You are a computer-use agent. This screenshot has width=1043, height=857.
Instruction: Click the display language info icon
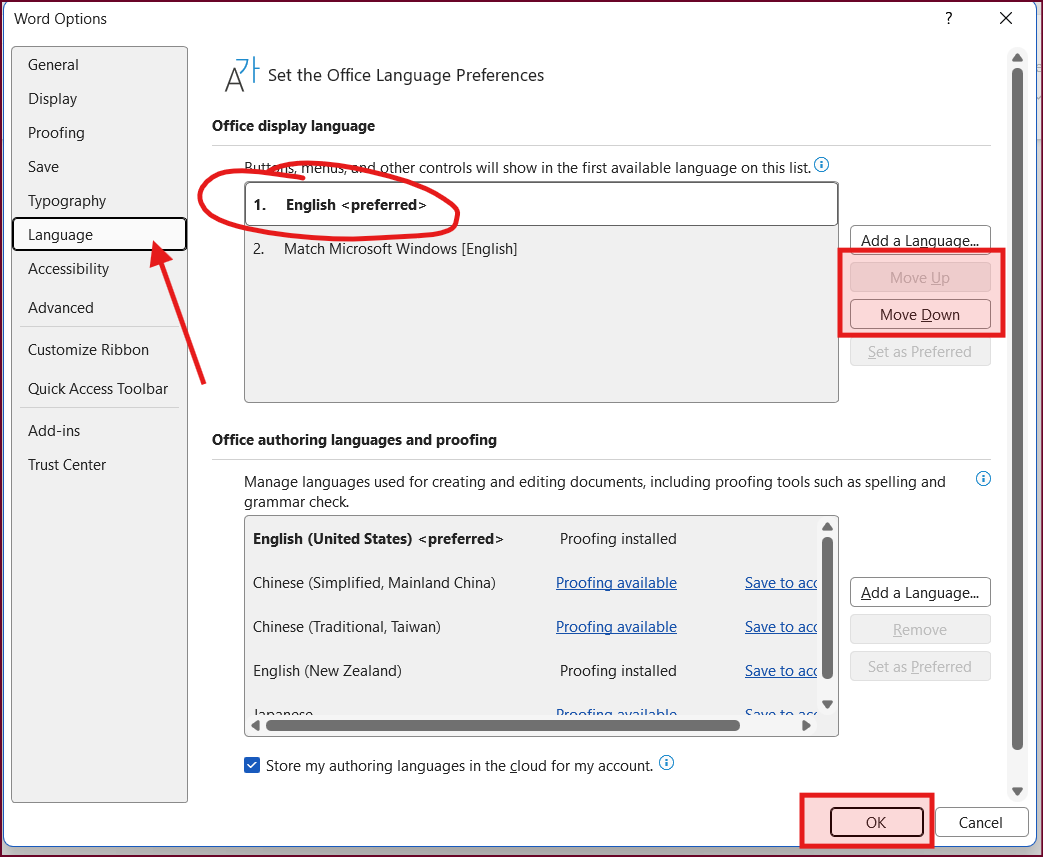(821, 164)
